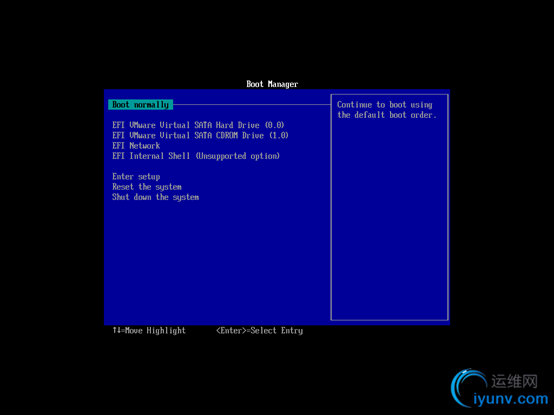Select the highlighted Boot normally entry
Image resolution: width=554 pixels, height=415 pixels.
pyautogui.click(x=141, y=105)
